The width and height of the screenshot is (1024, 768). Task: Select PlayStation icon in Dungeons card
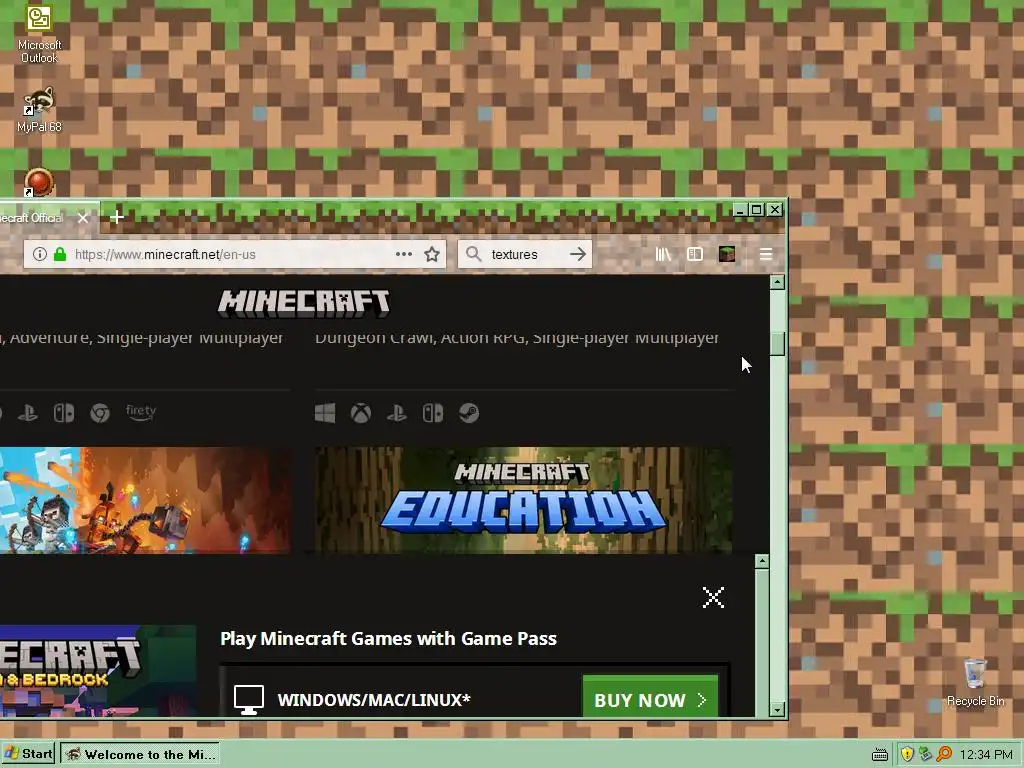pos(397,413)
